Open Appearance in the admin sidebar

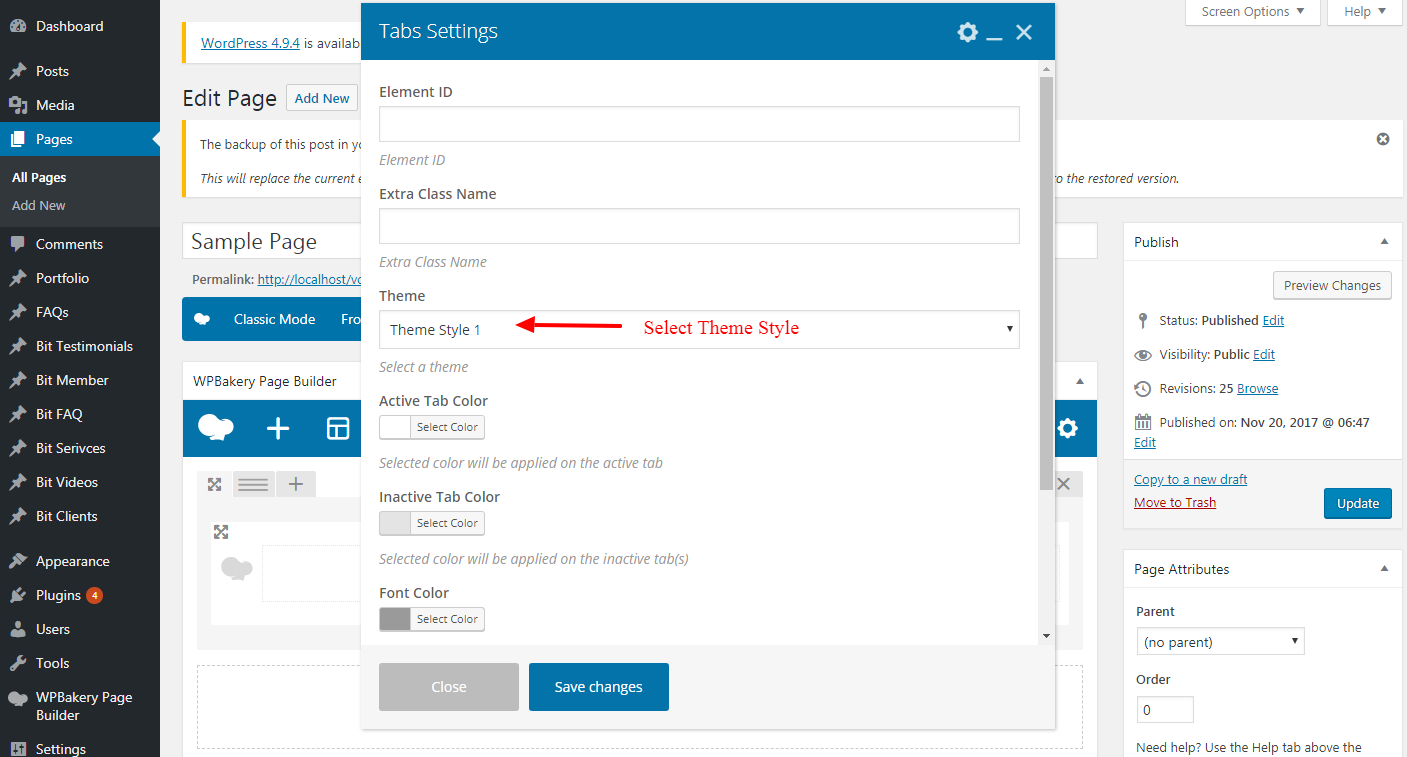coord(72,561)
